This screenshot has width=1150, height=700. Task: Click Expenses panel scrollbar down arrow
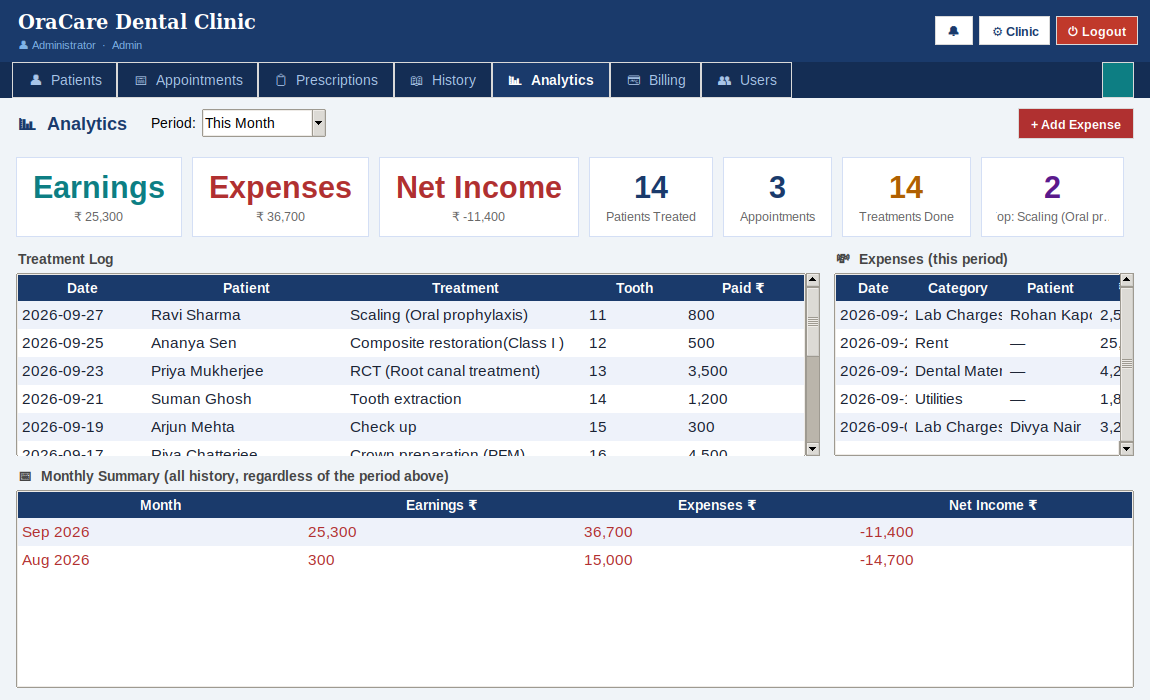(x=1127, y=448)
